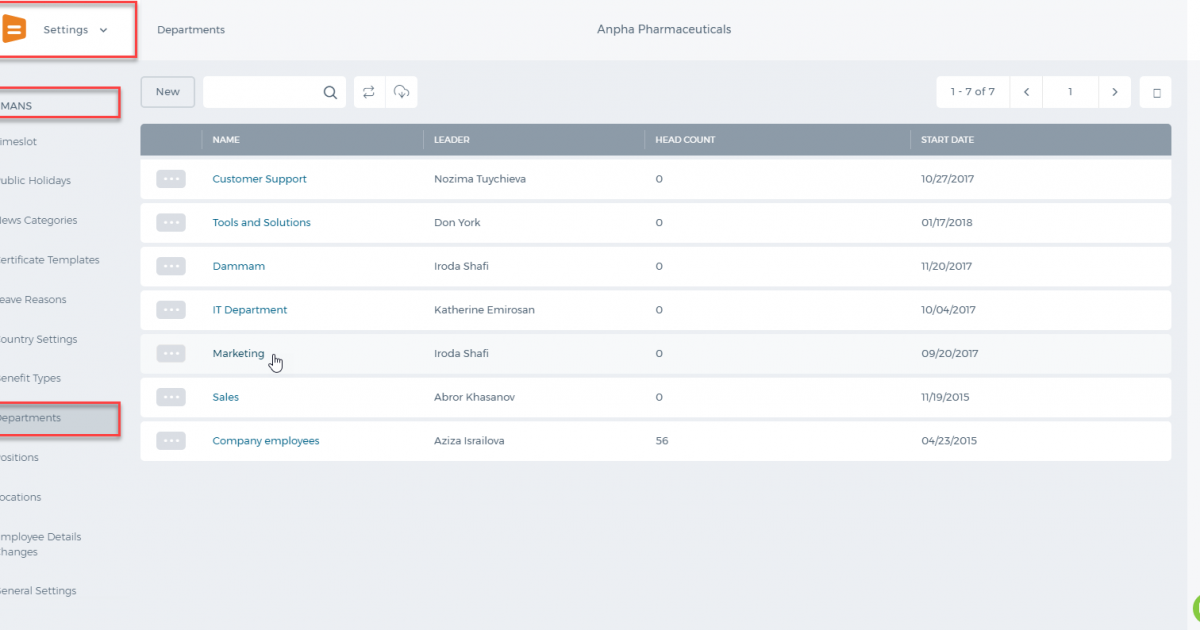Screen dimensions: 1200x630
Task: Select General Settings in the sidebar
Action: click(38, 591)
